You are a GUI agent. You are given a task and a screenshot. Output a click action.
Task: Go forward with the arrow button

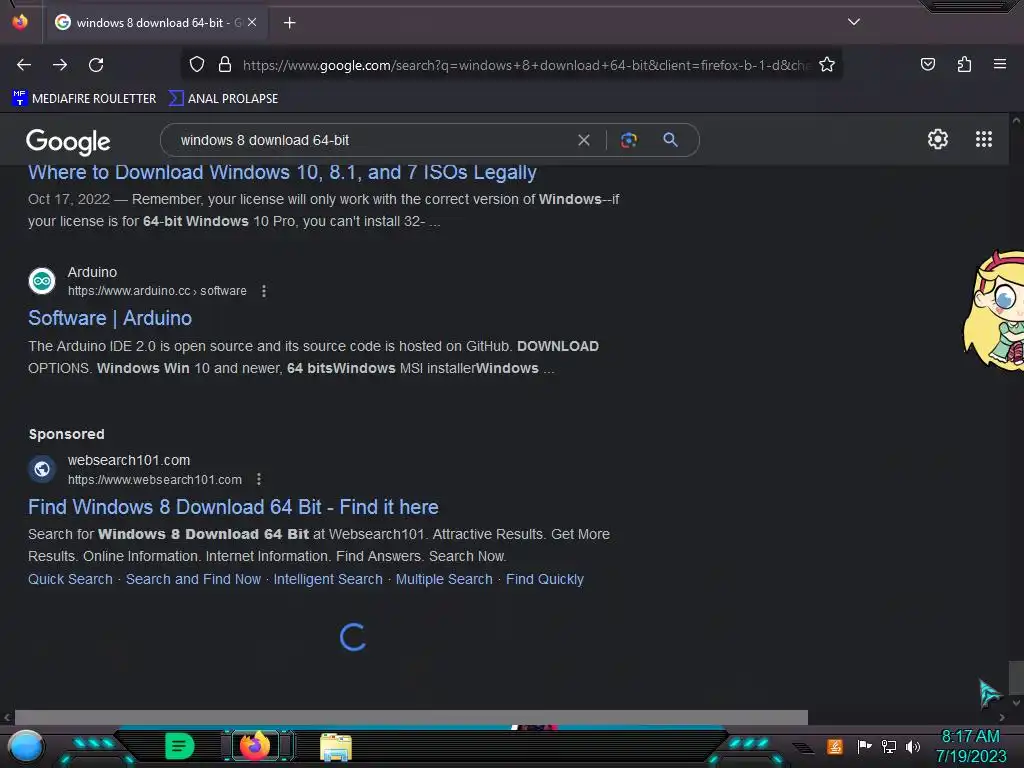pos(60,65)
